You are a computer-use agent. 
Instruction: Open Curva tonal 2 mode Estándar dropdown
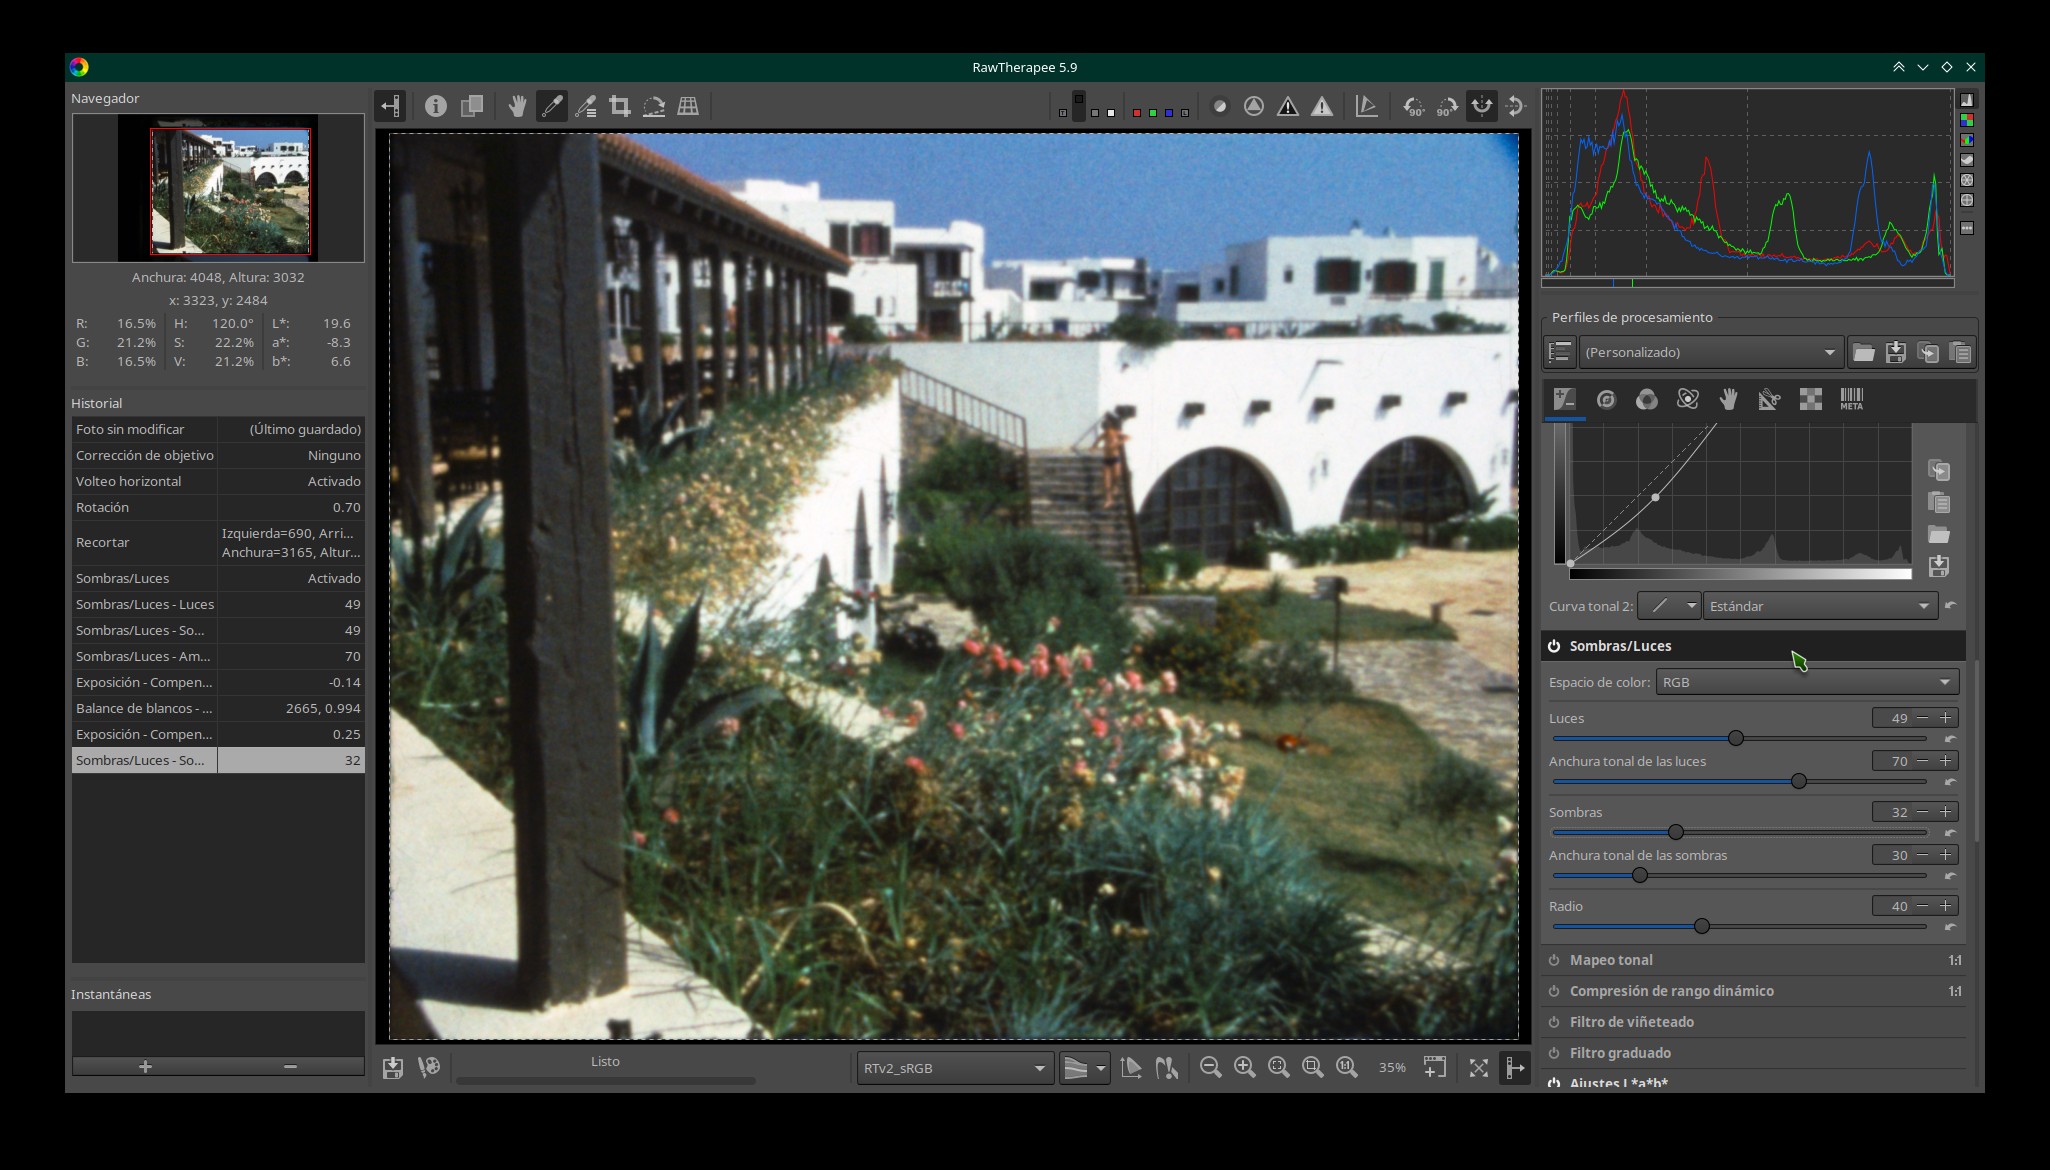click(x=1819, y=606)
